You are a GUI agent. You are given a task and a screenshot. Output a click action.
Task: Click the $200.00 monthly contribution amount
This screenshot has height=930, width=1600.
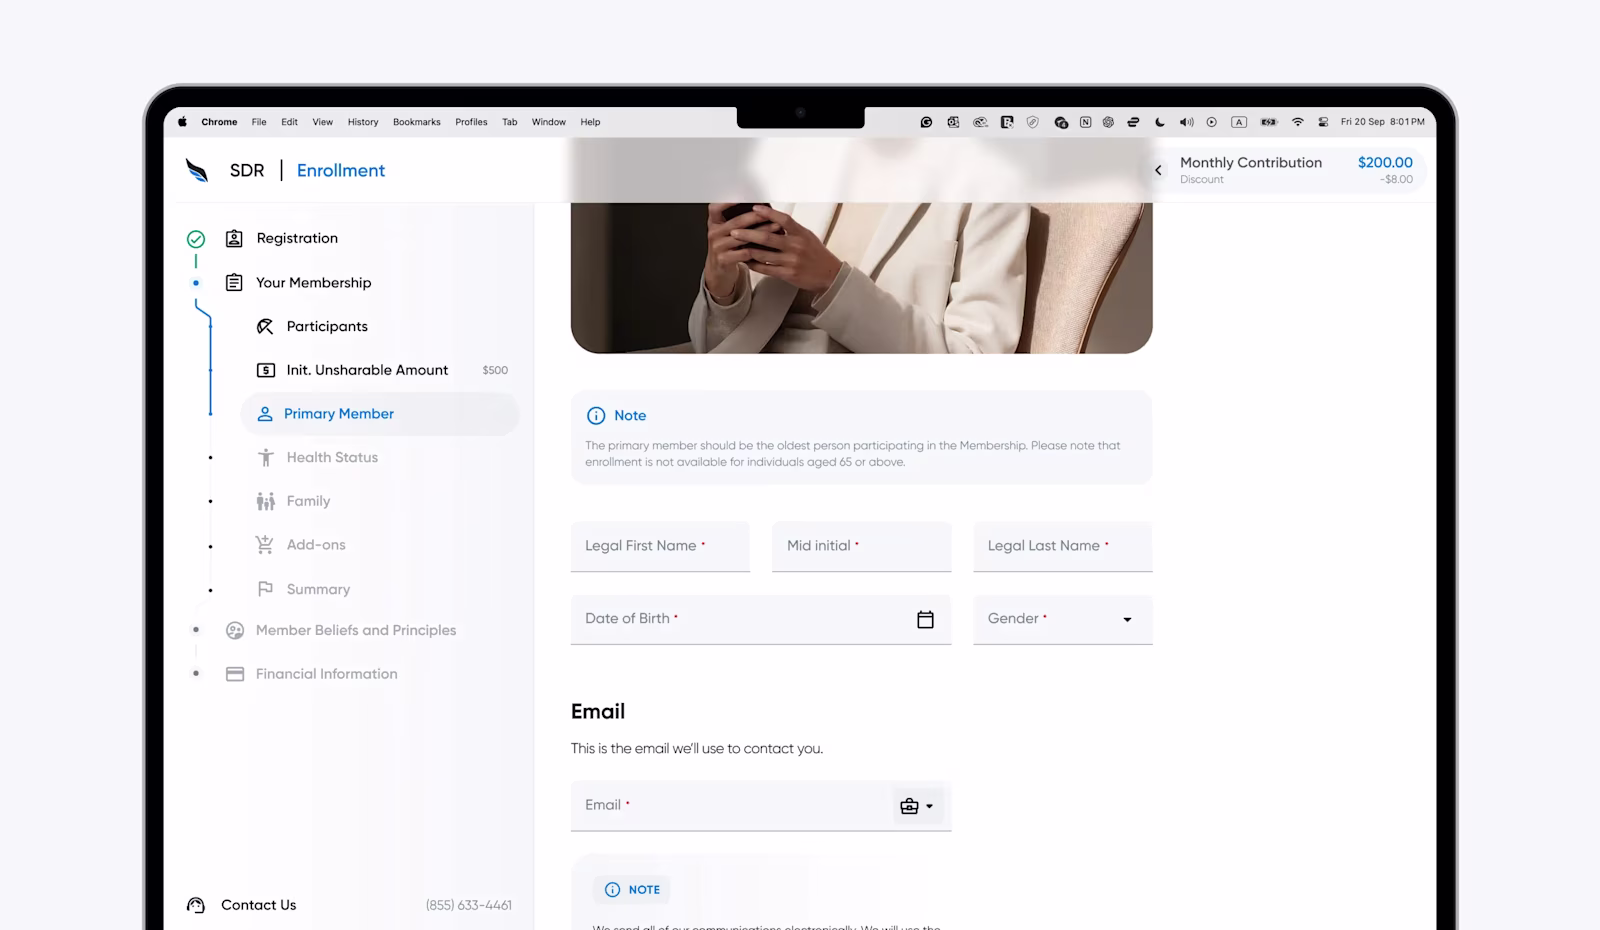click(1385, 162)
